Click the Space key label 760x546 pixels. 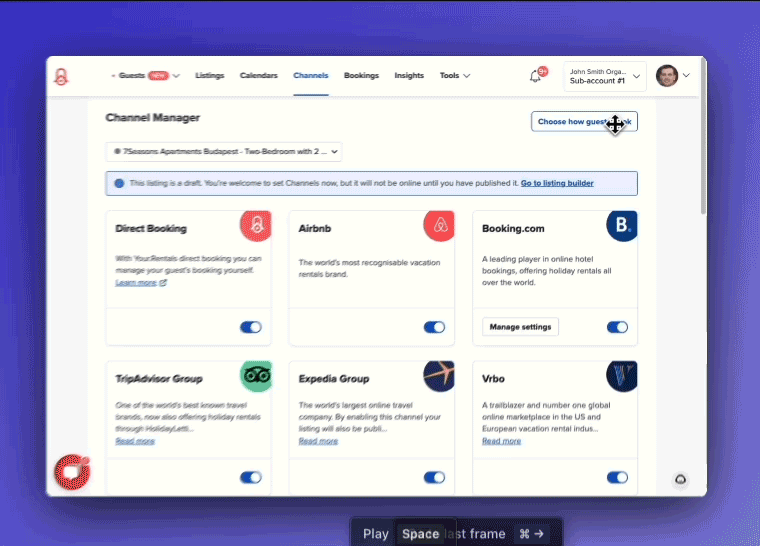tap(420, 534)
